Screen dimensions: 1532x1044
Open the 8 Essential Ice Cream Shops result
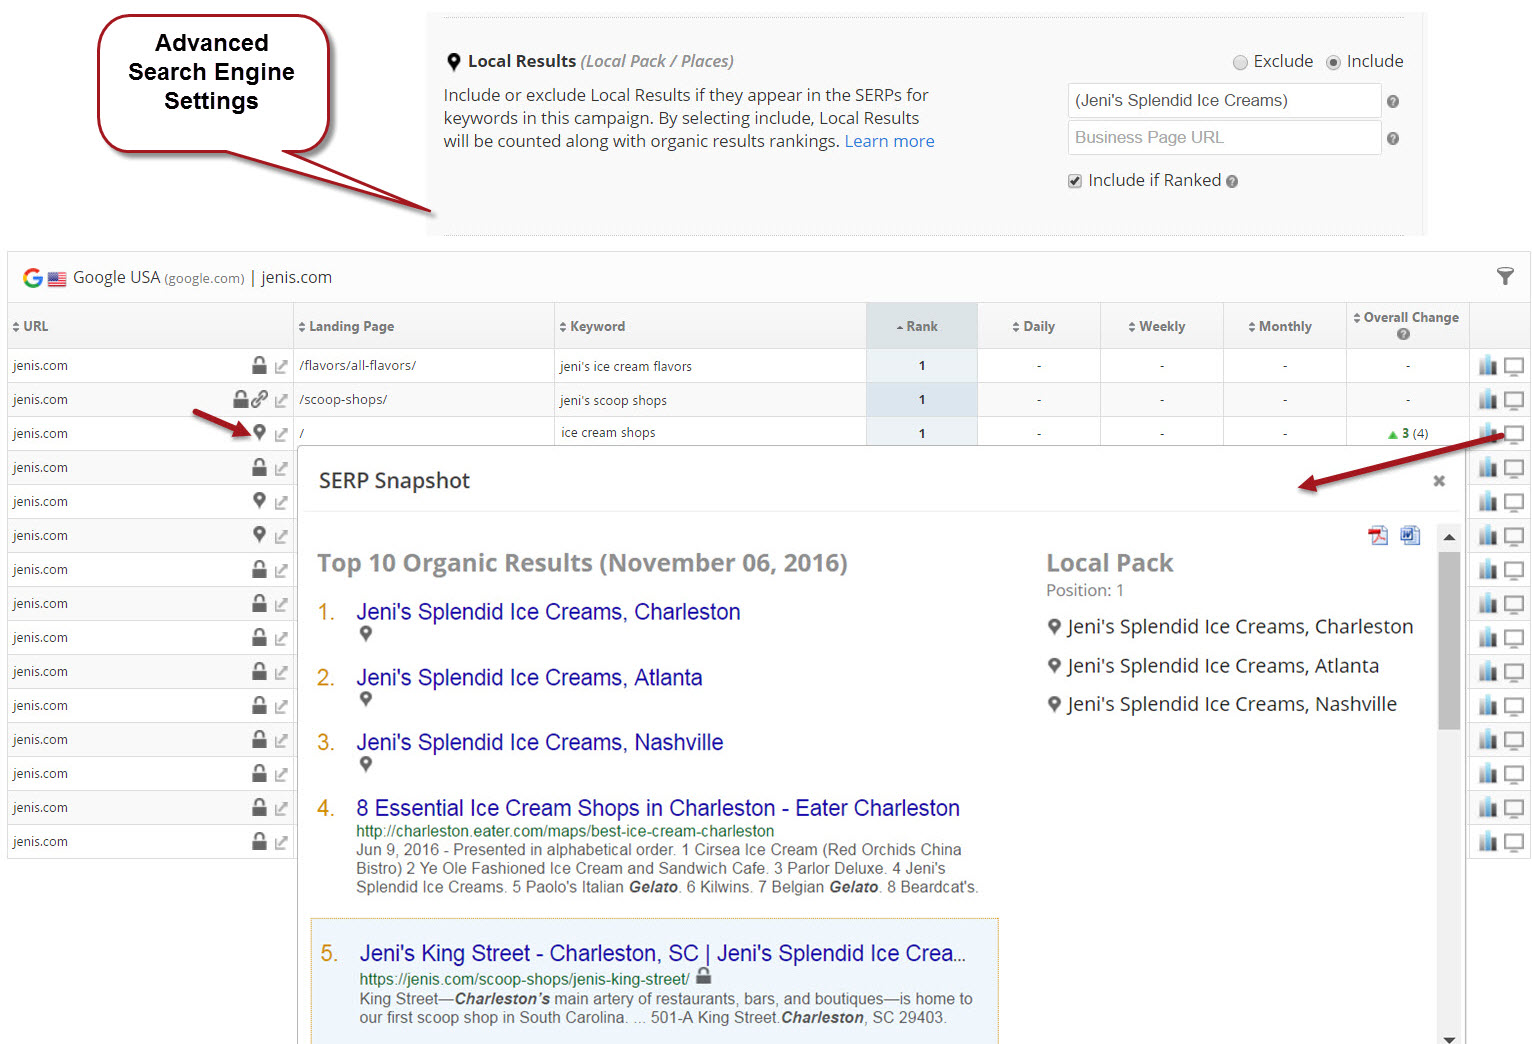point(657,808)
